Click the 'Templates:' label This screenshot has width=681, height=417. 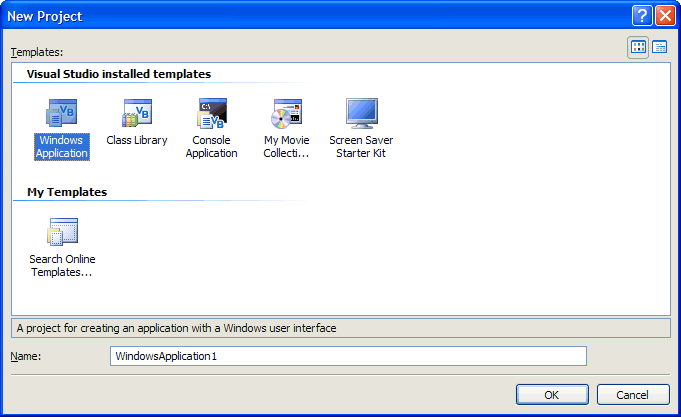[x=37, y=52]
